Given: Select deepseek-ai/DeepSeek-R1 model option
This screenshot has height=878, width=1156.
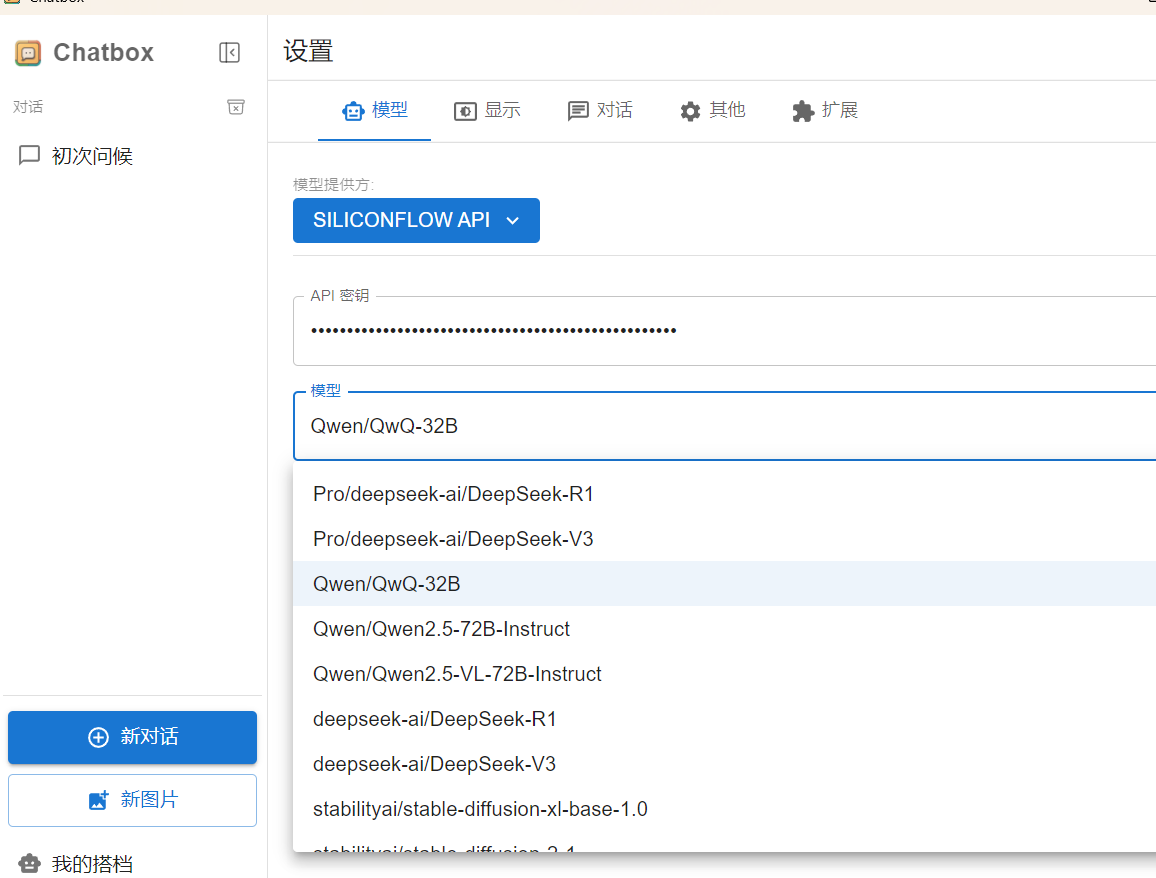Looking at the screenshot, I should pyautogui.click(x=725, y=719).
